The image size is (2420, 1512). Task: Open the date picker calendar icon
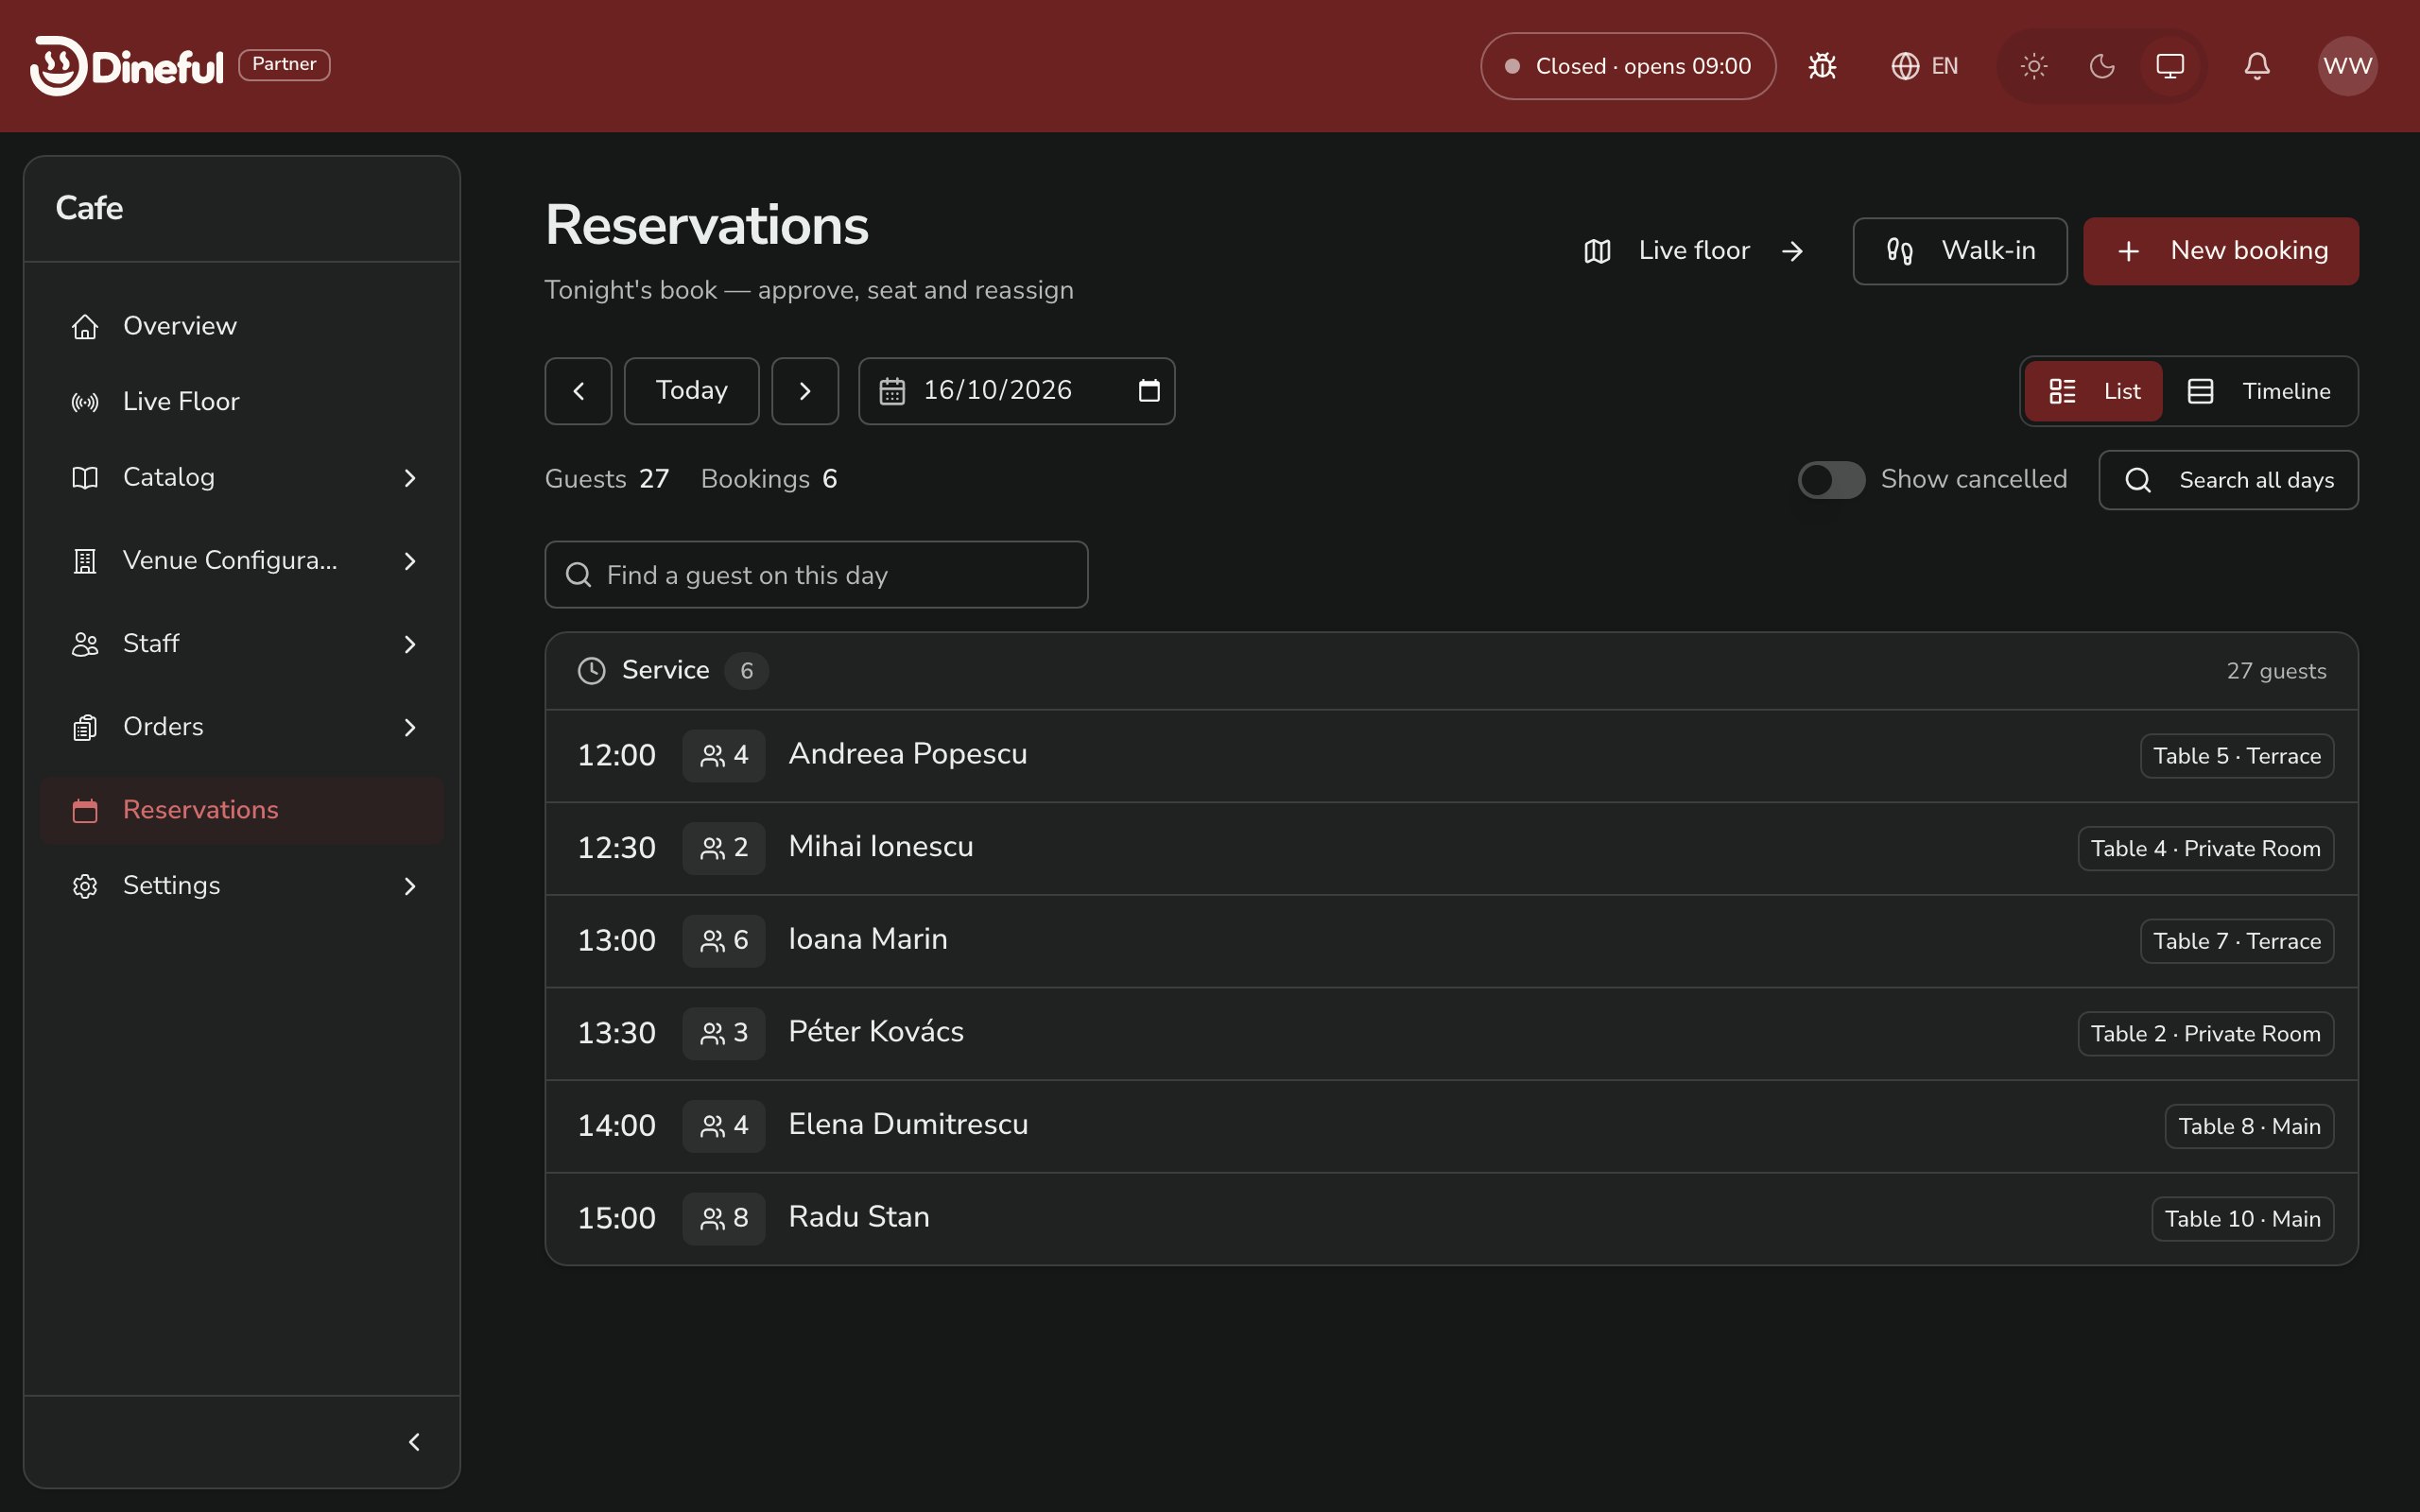click(1149, 391)
